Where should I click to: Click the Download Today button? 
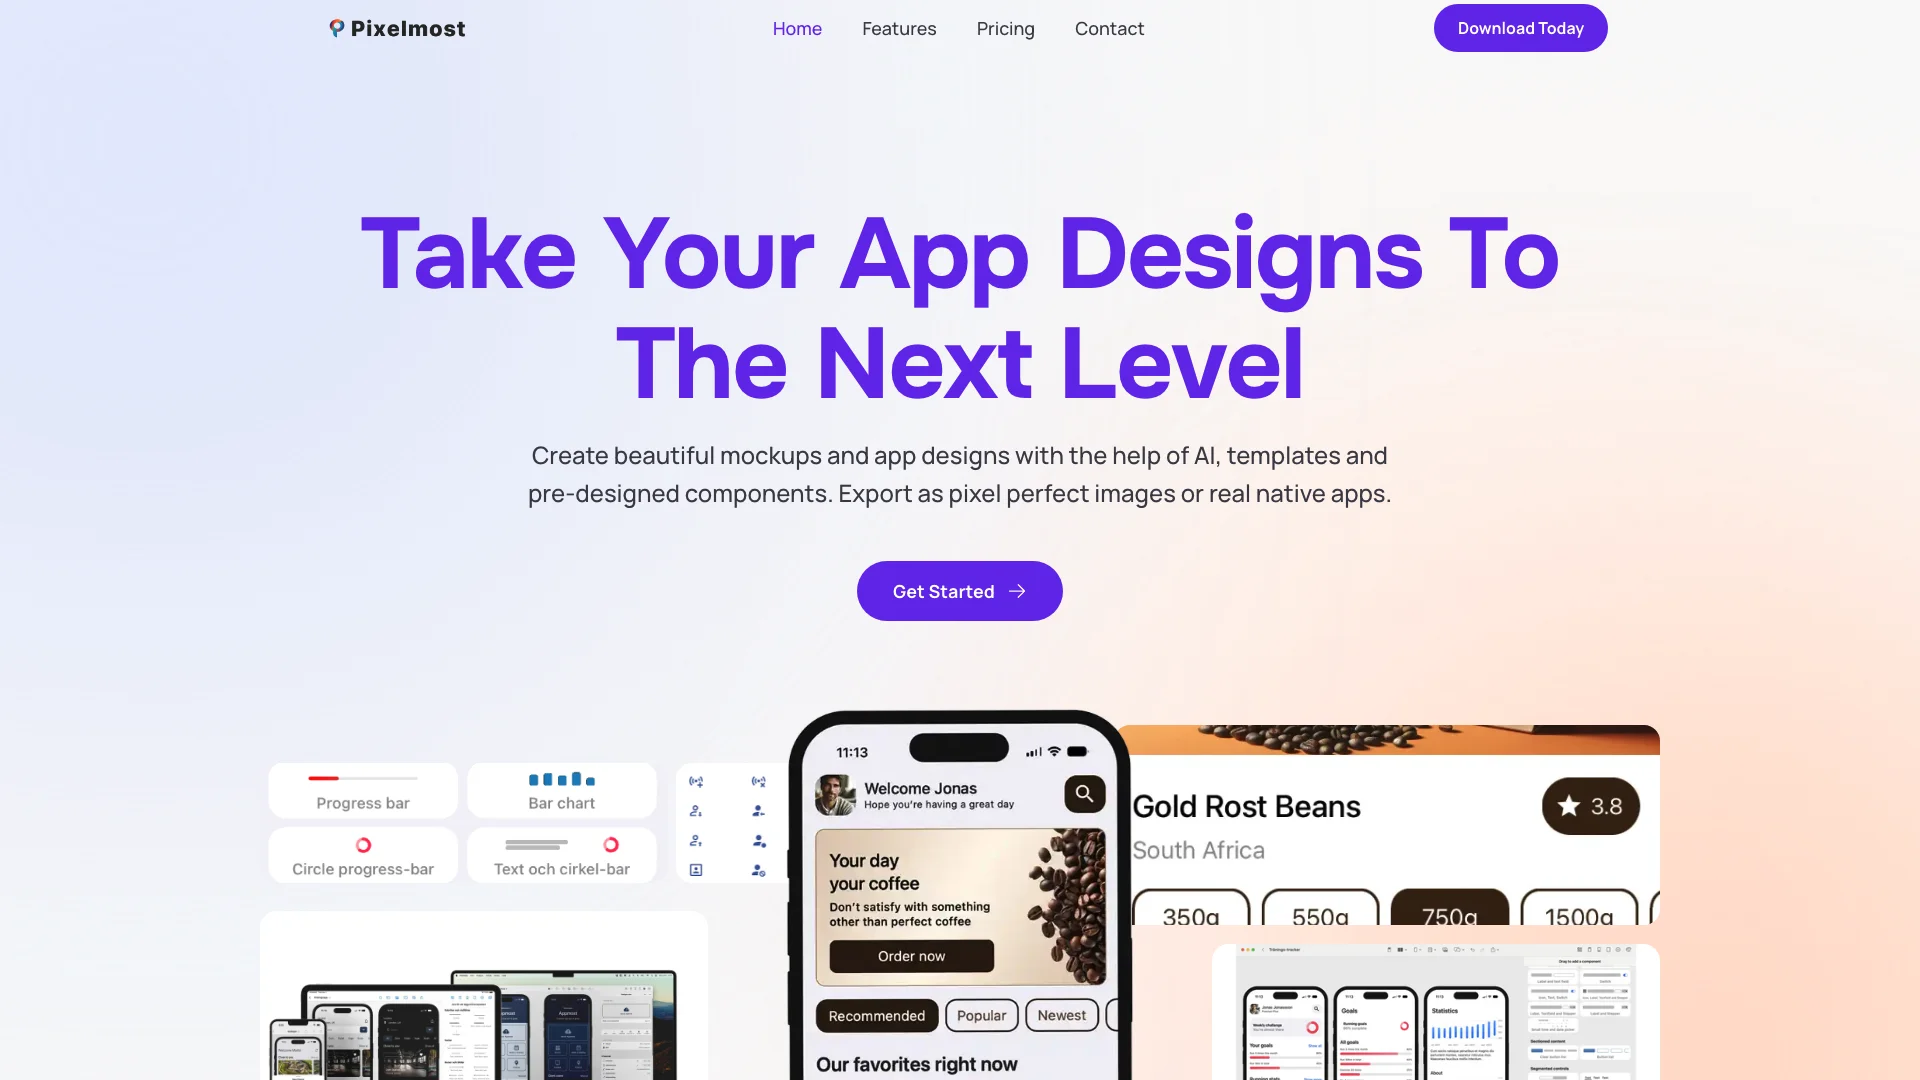(x=1519, y=28)
